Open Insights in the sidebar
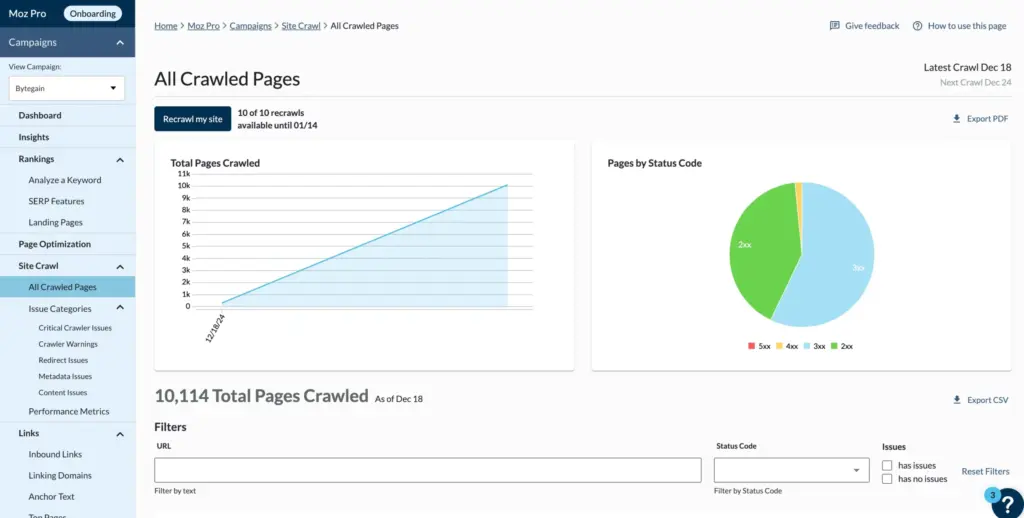The height and width of the screenshot is (518, 1024). (33, 137)
